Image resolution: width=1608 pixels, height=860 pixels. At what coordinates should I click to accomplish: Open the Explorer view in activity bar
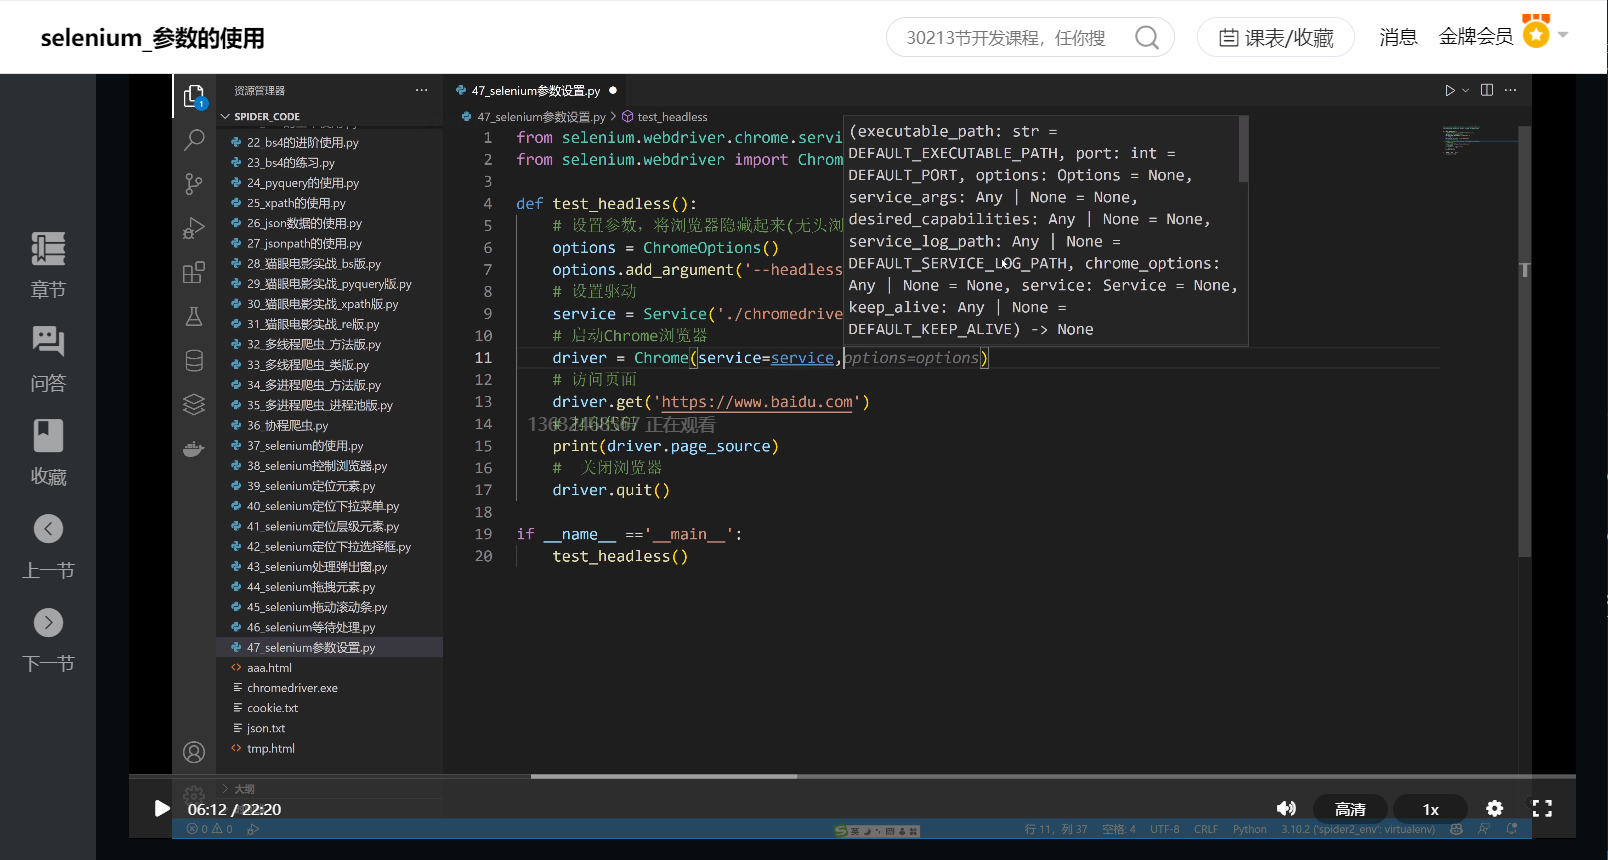tap(194, 96)
